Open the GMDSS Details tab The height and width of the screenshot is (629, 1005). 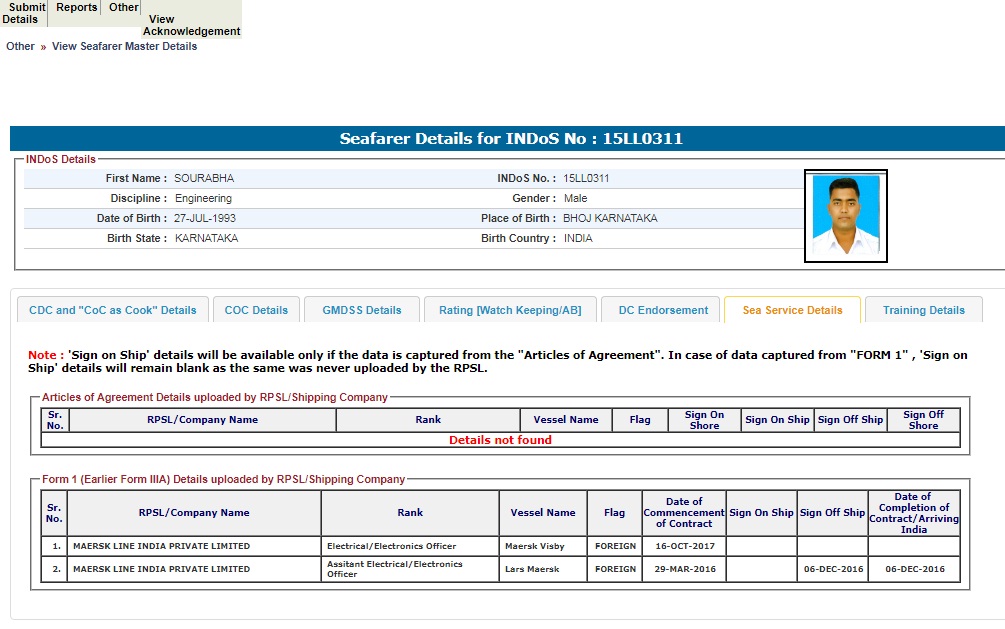point(362,310)
